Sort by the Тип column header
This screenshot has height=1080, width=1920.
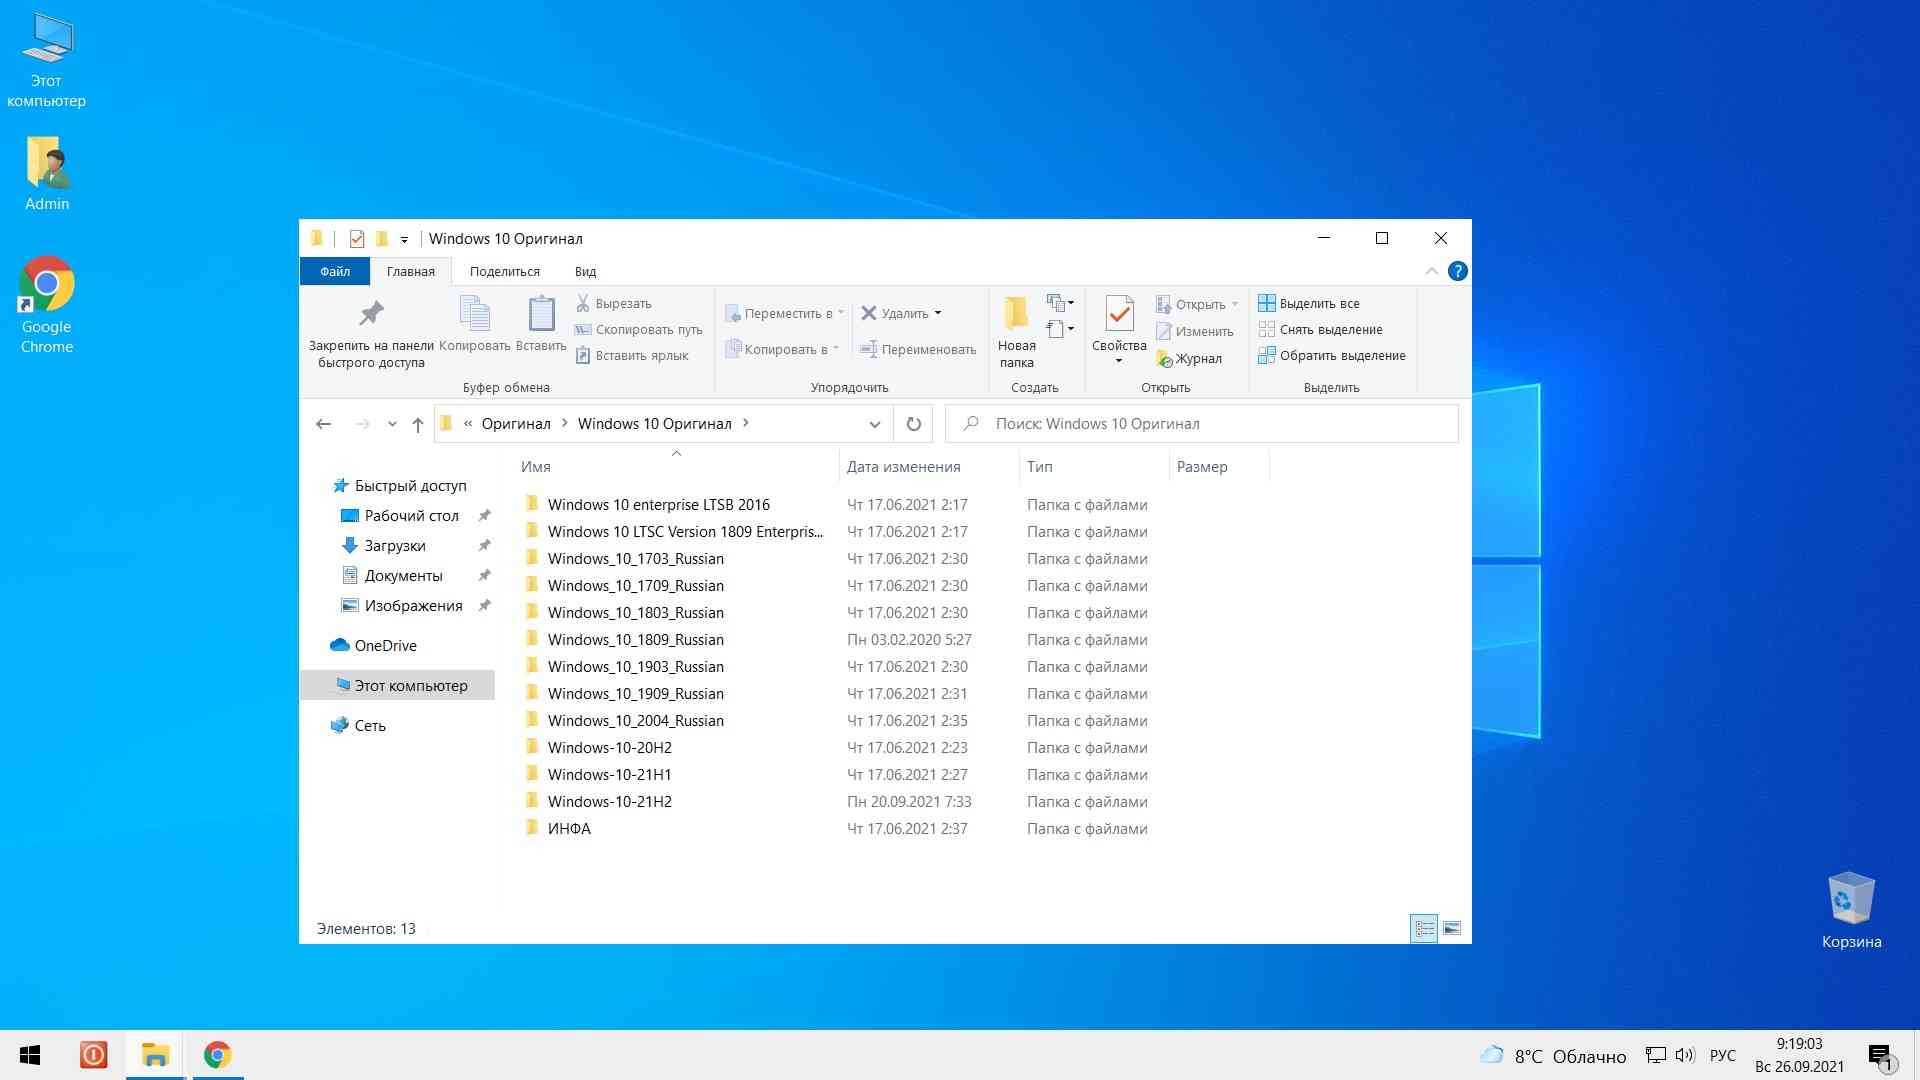1094,467
